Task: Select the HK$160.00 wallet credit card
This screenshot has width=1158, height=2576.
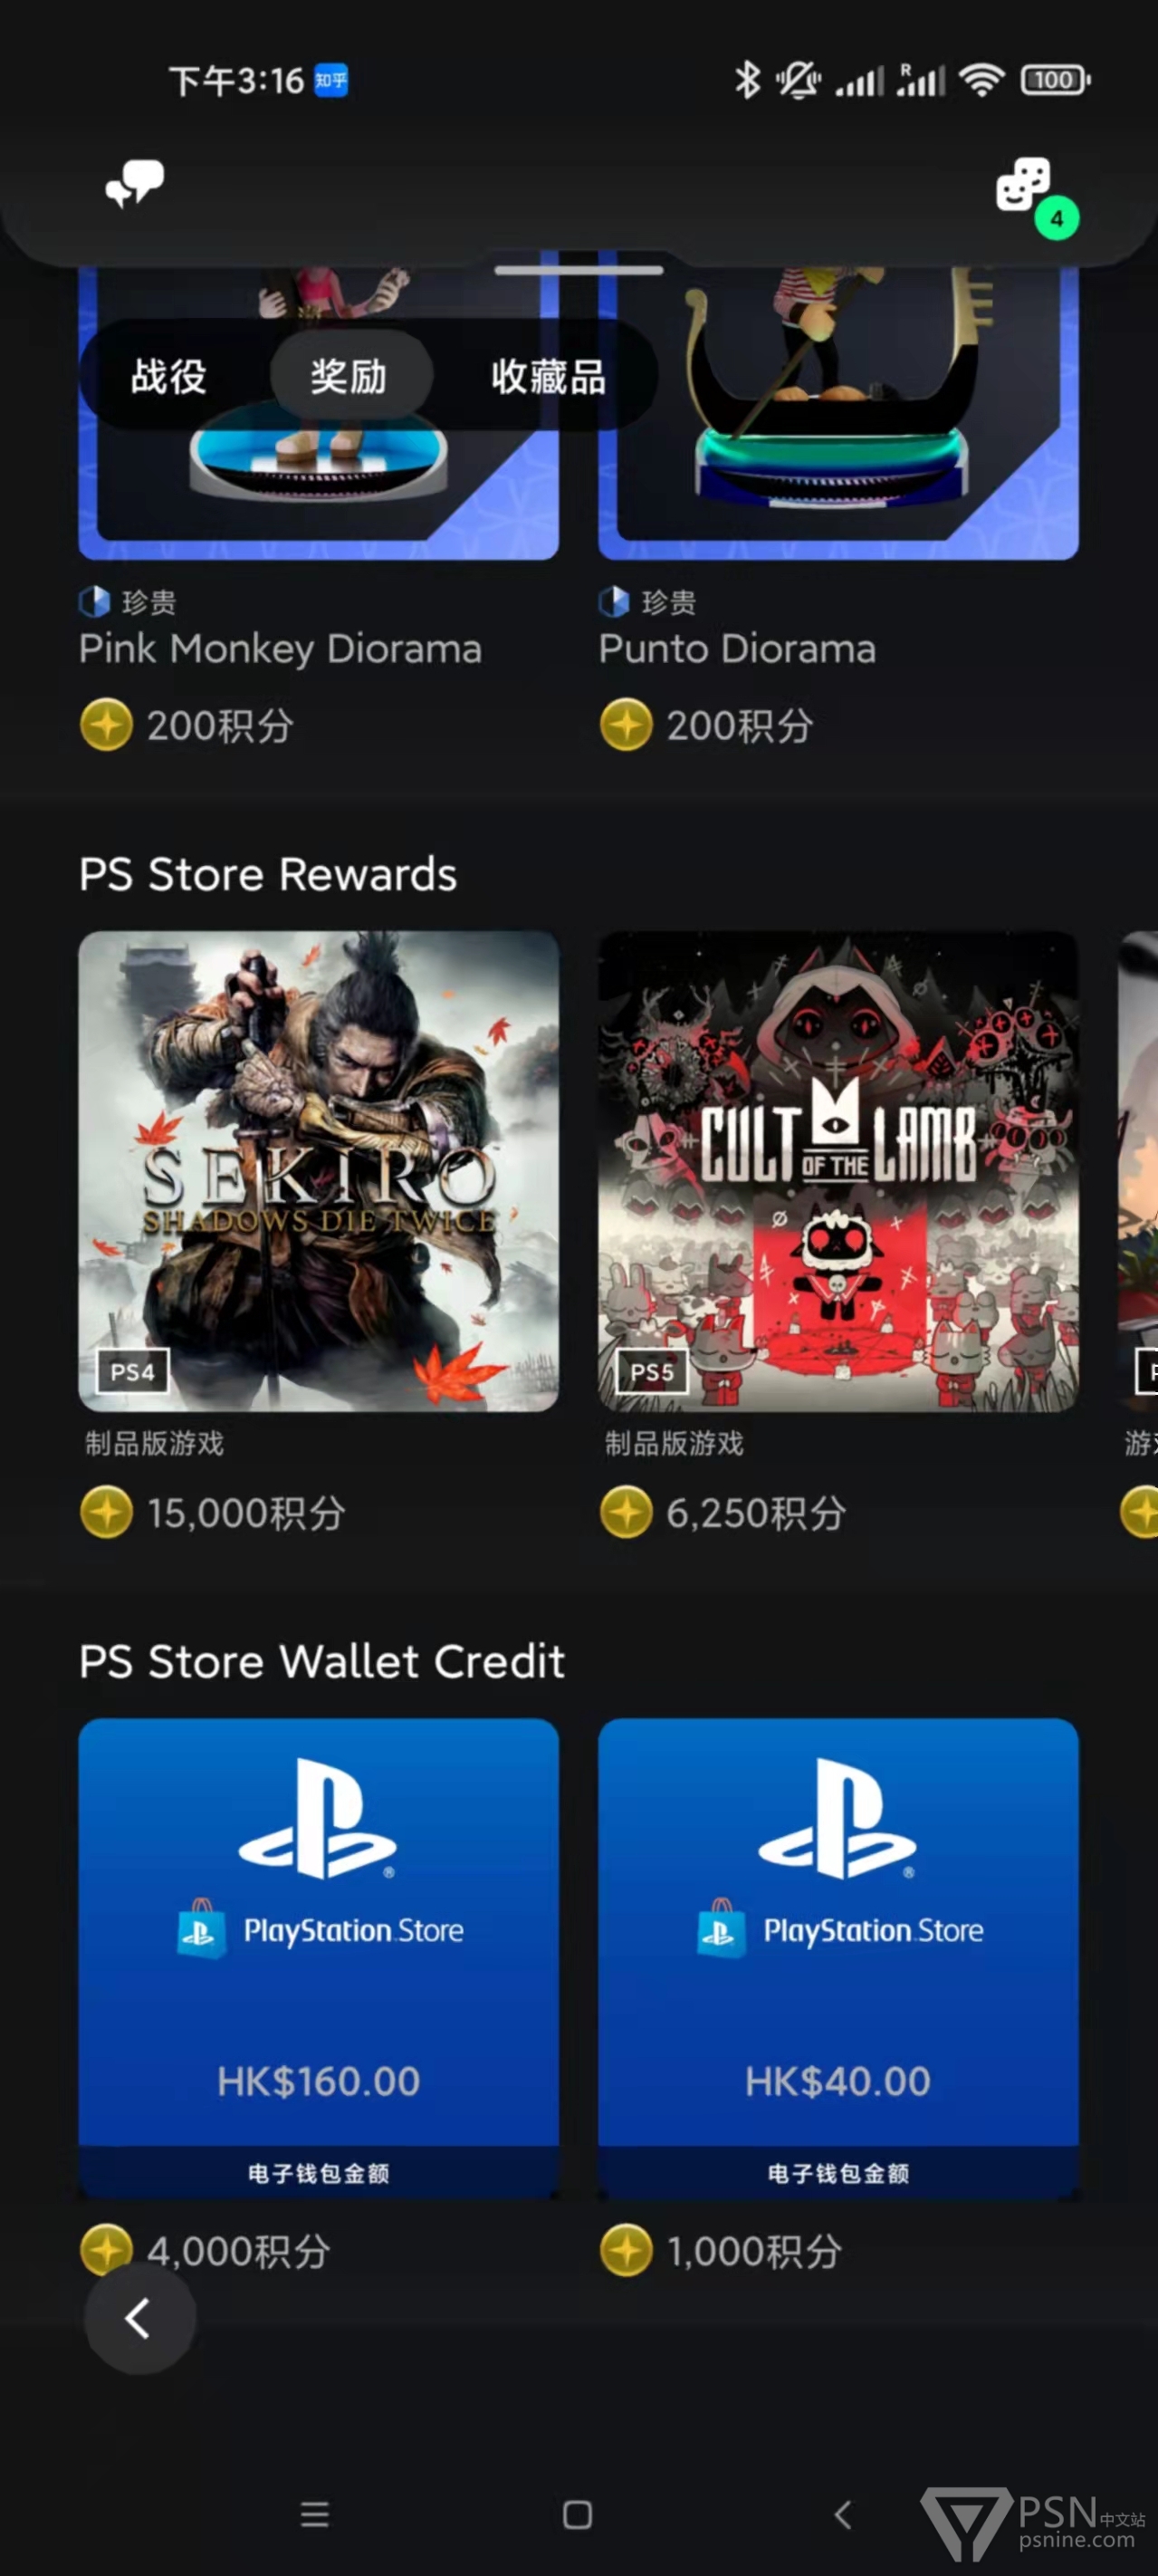Action: pos(318,1958)
